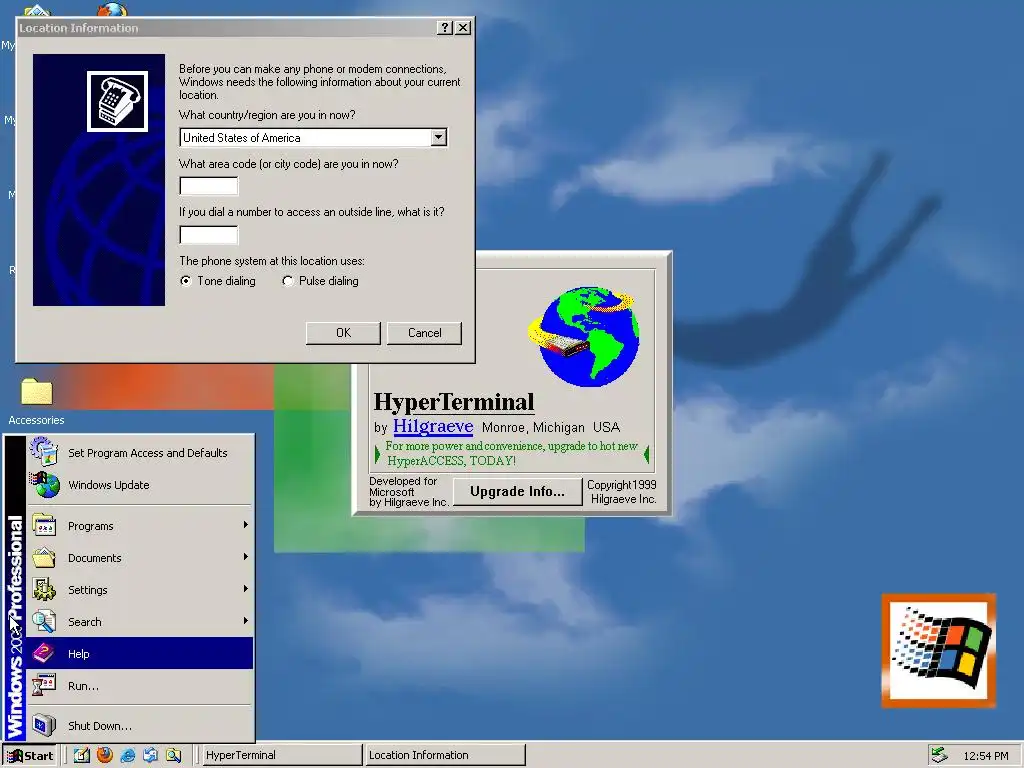Focus the outside line number field
Screen dimensions: 1024x768
pos(209,234)
